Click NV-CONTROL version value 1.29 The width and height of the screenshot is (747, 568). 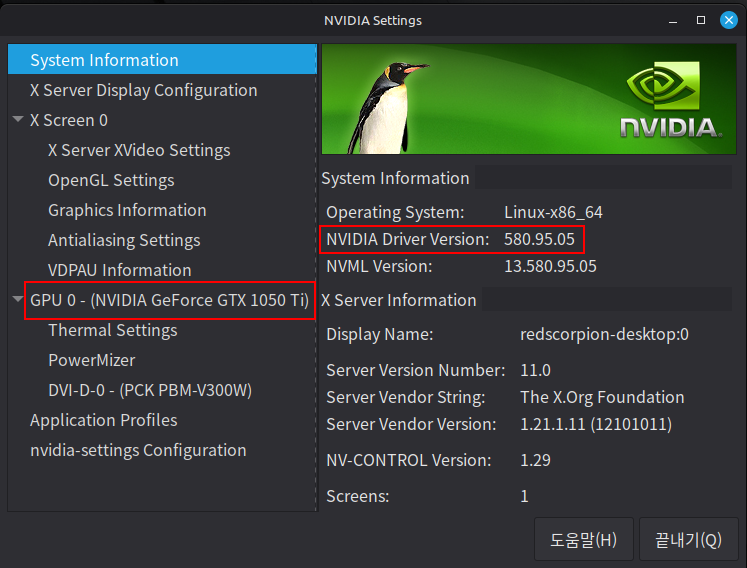tap(535, 460)
